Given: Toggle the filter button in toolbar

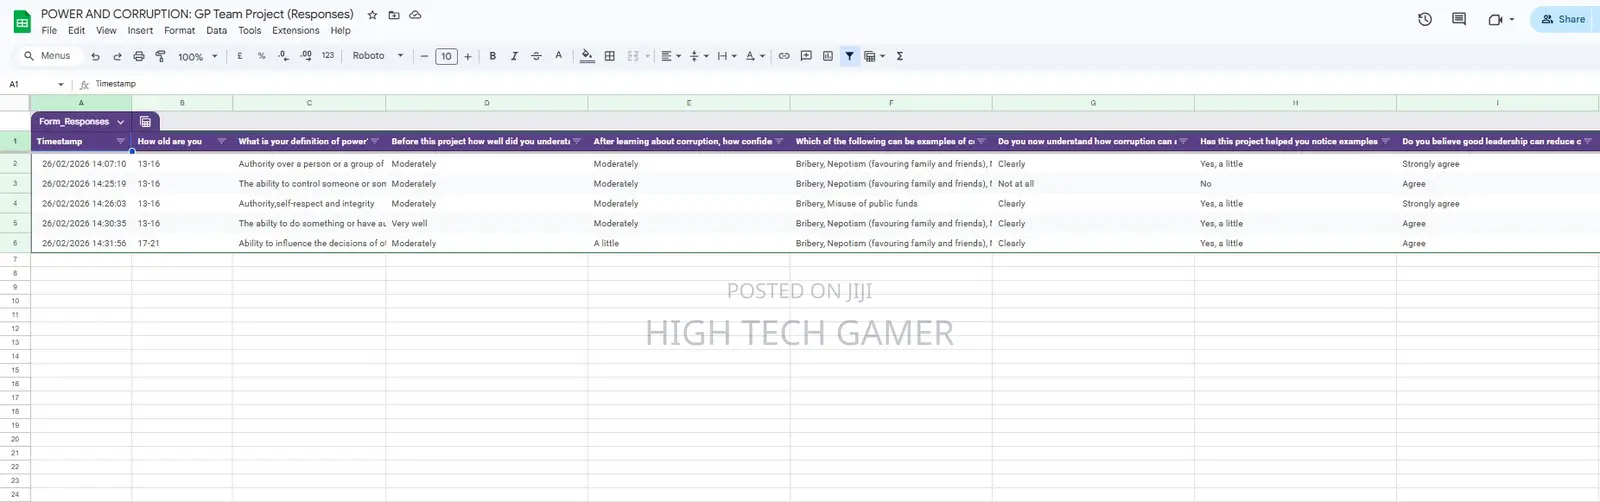Looking at the screenshot, I should tap(849, 56).
